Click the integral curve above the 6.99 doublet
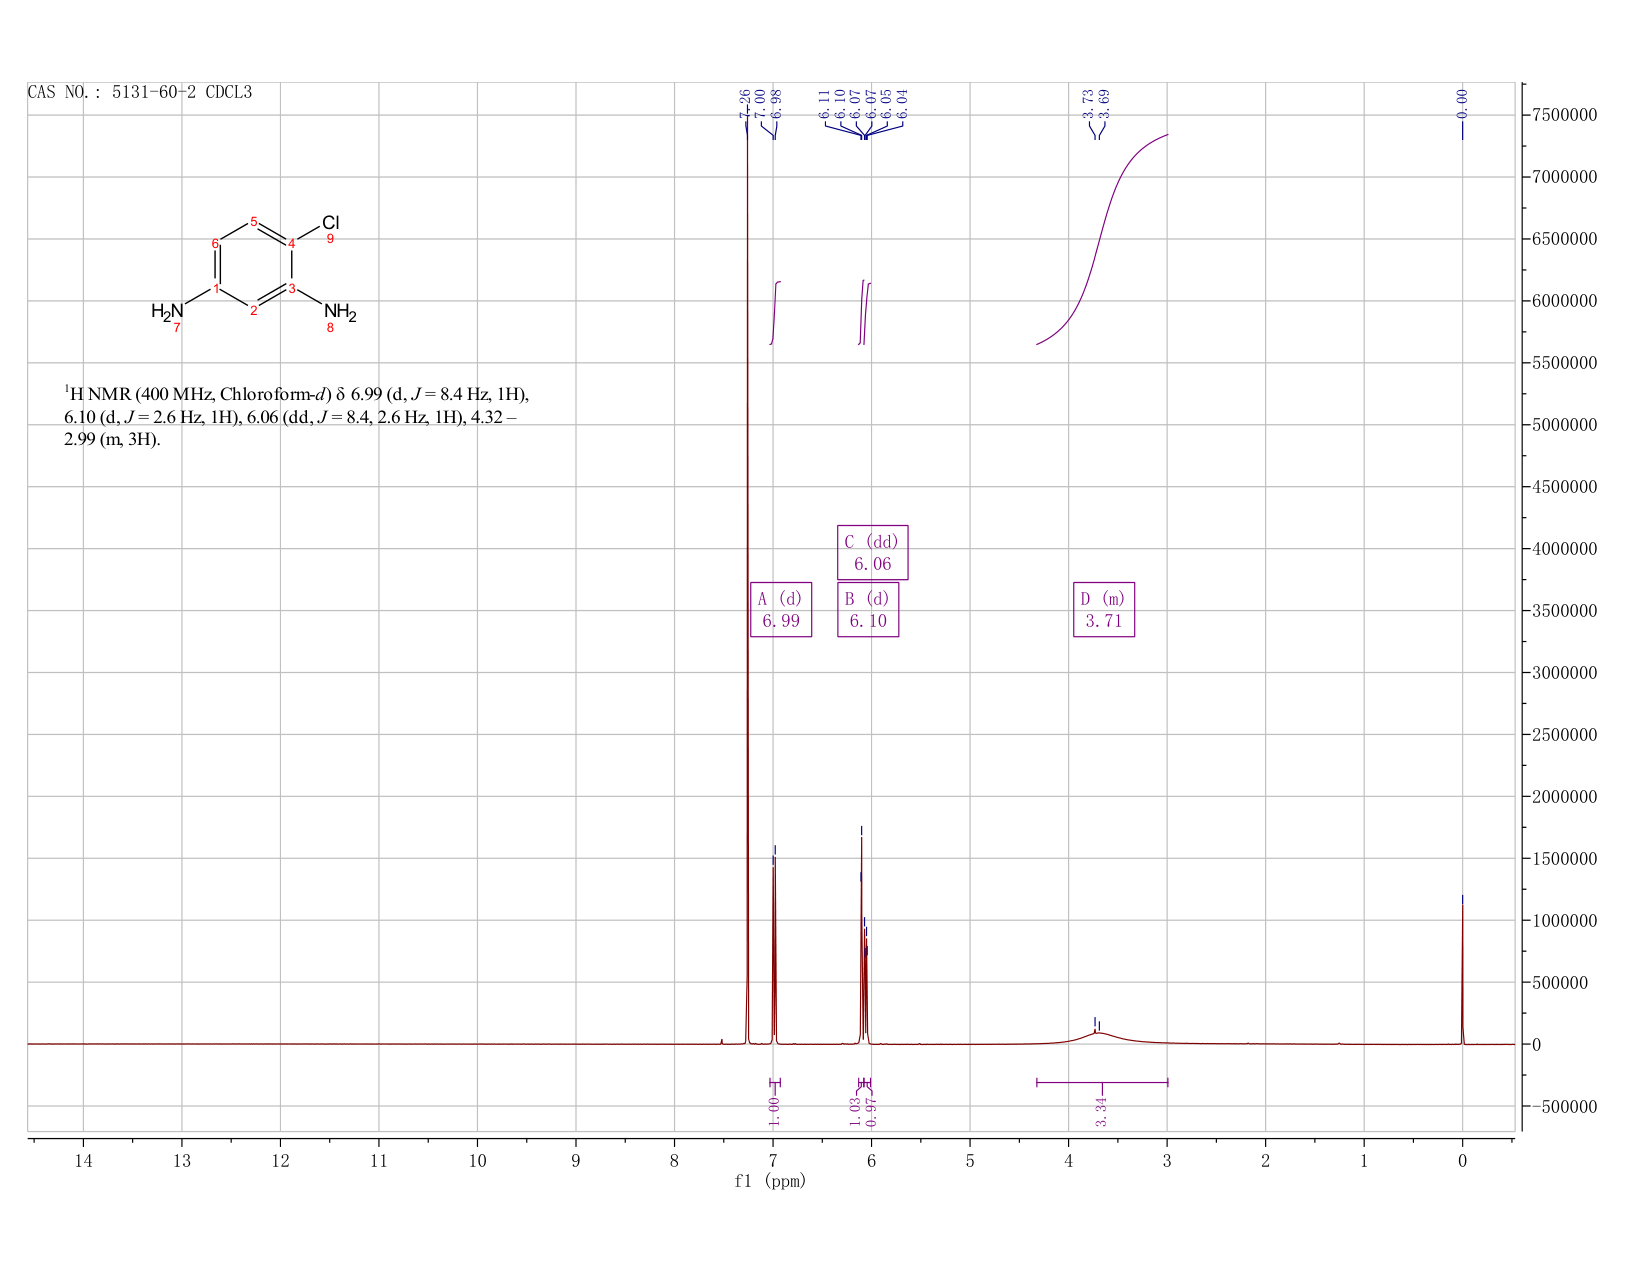 pos(775,313)
